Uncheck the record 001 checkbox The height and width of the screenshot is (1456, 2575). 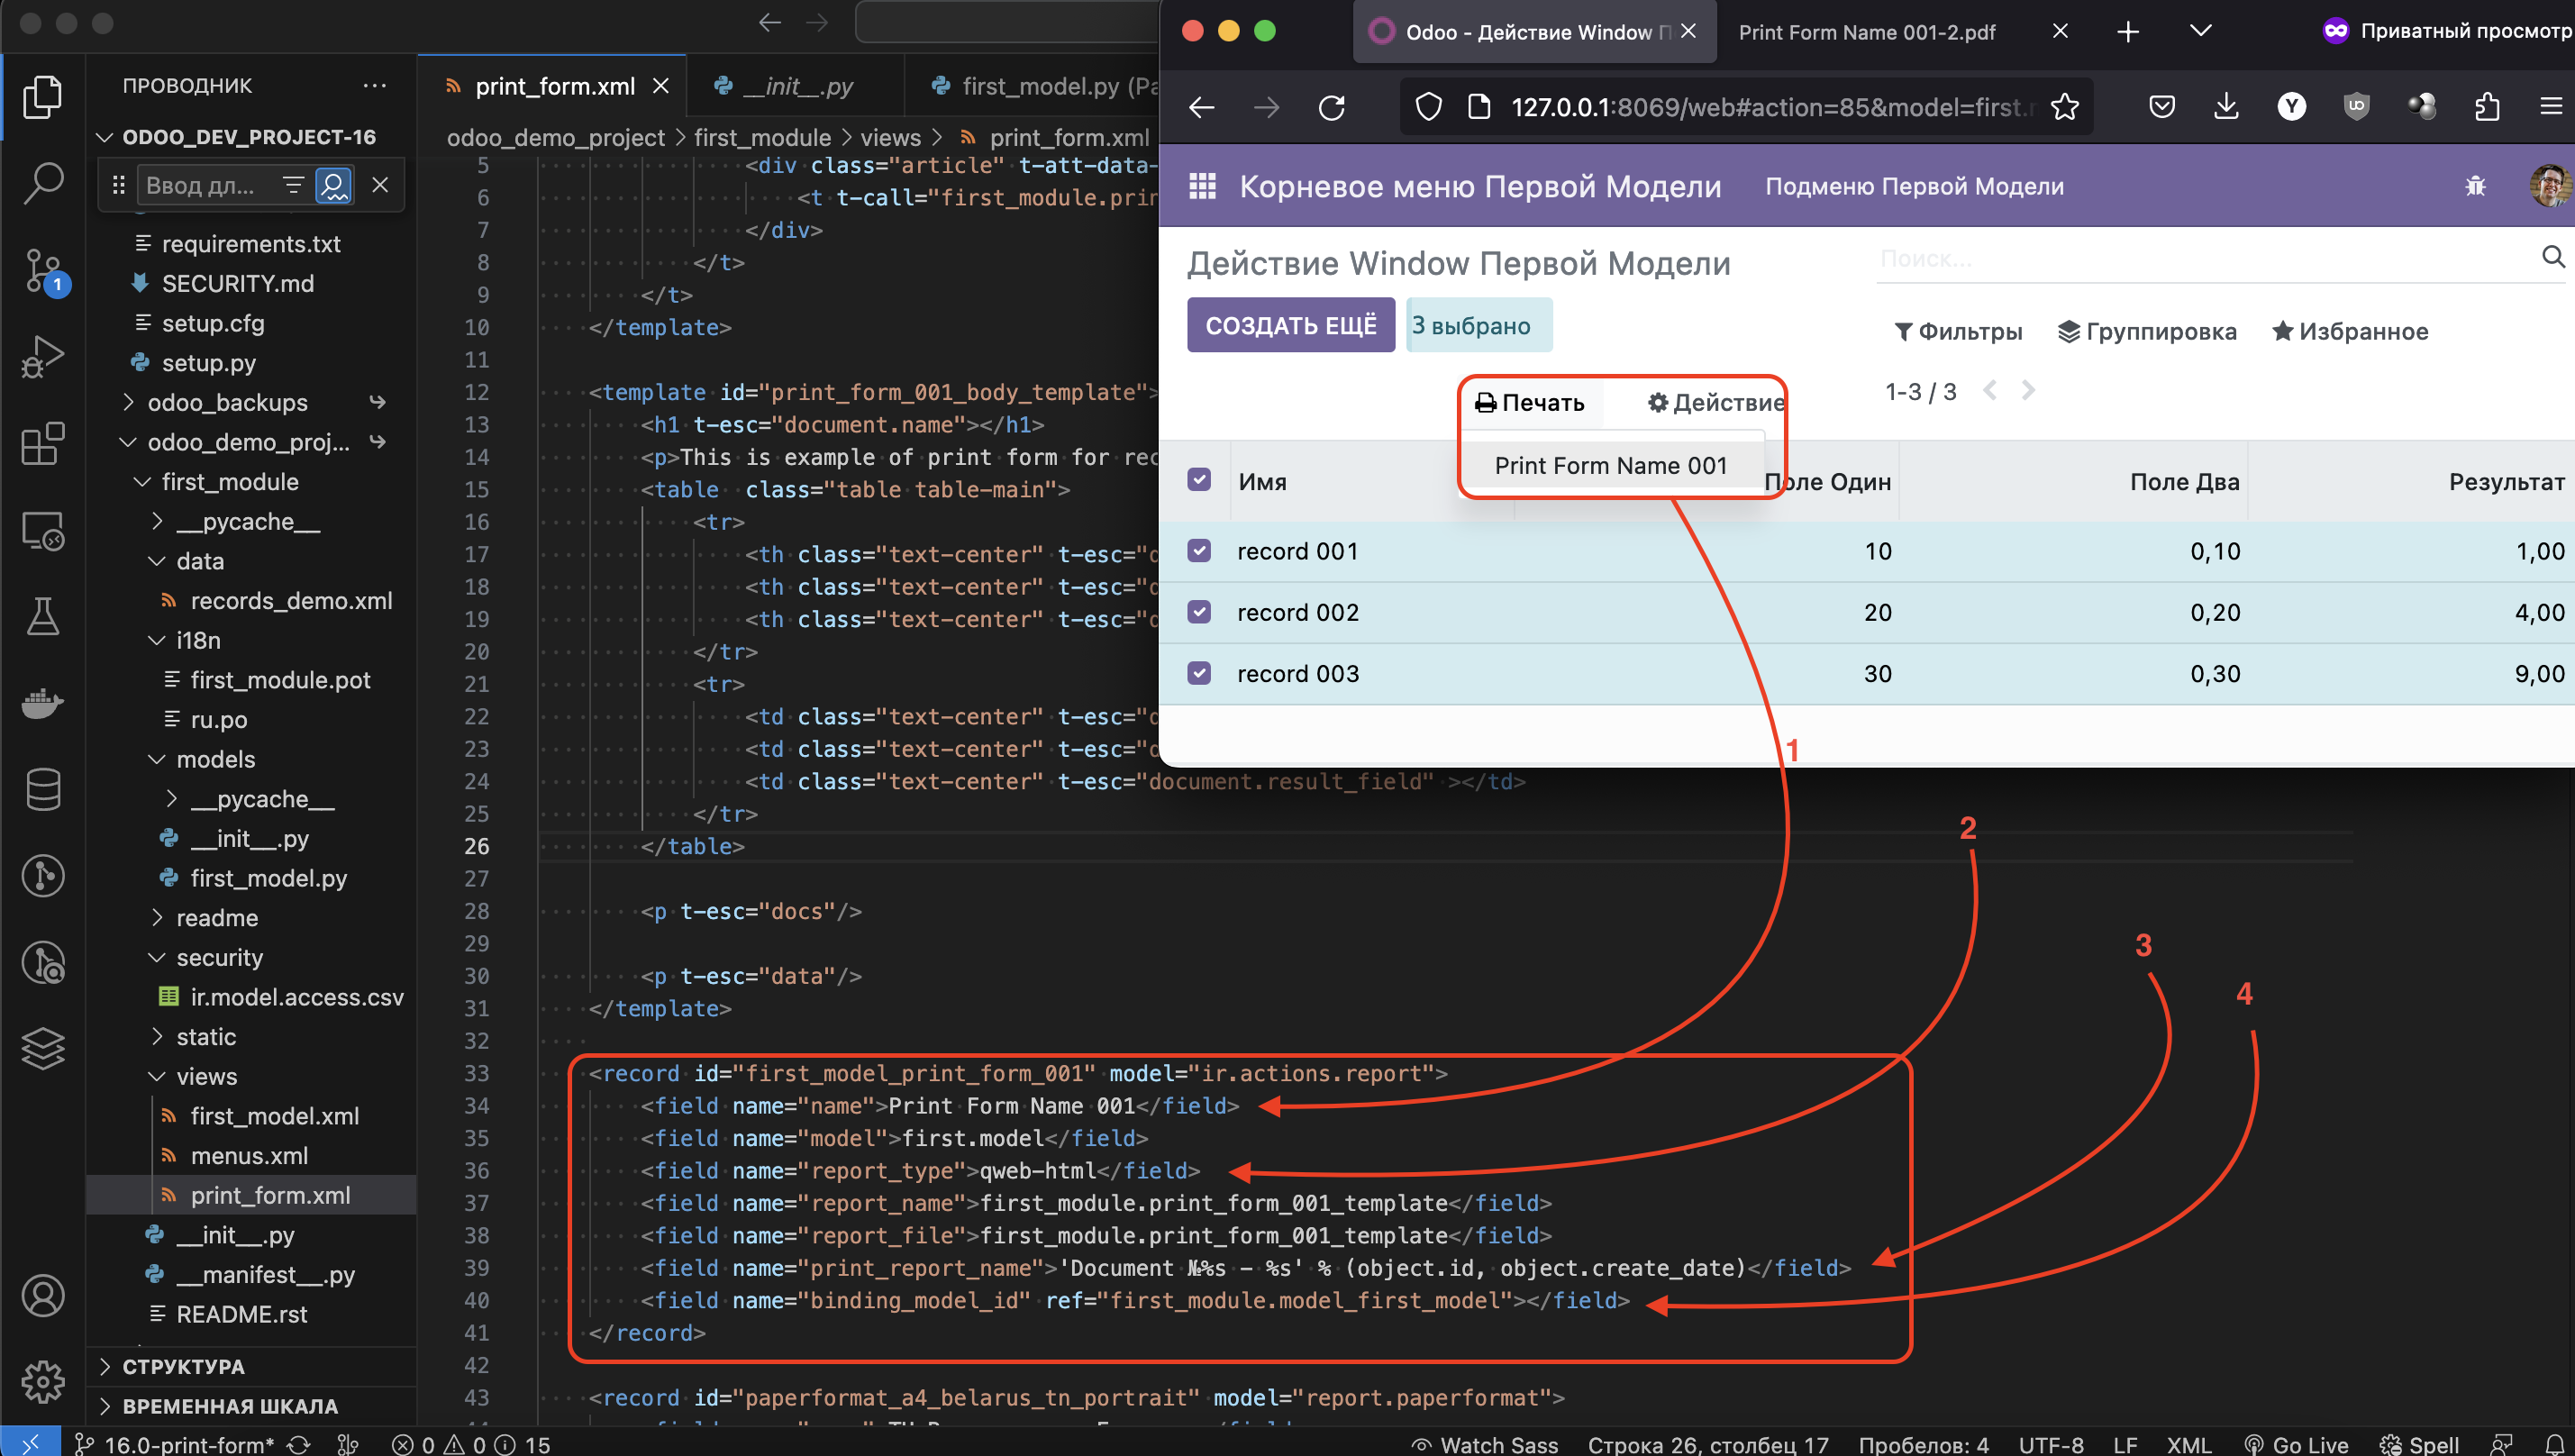point(1199,551)
